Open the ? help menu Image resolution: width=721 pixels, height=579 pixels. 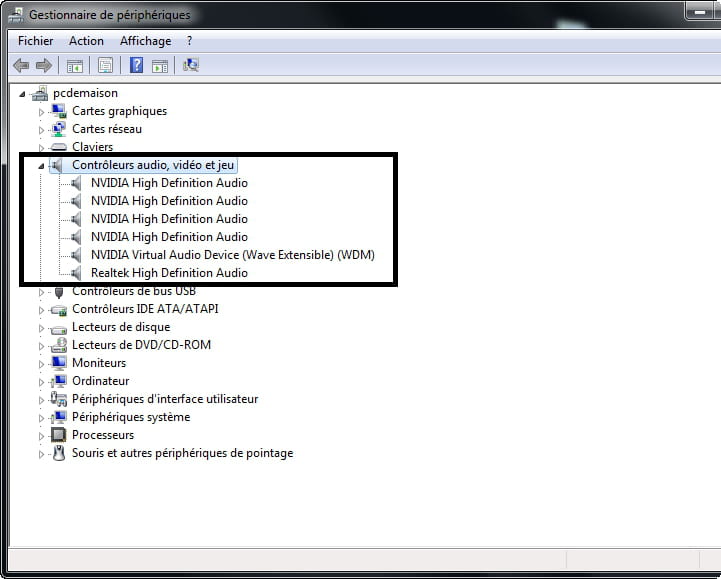189,41
